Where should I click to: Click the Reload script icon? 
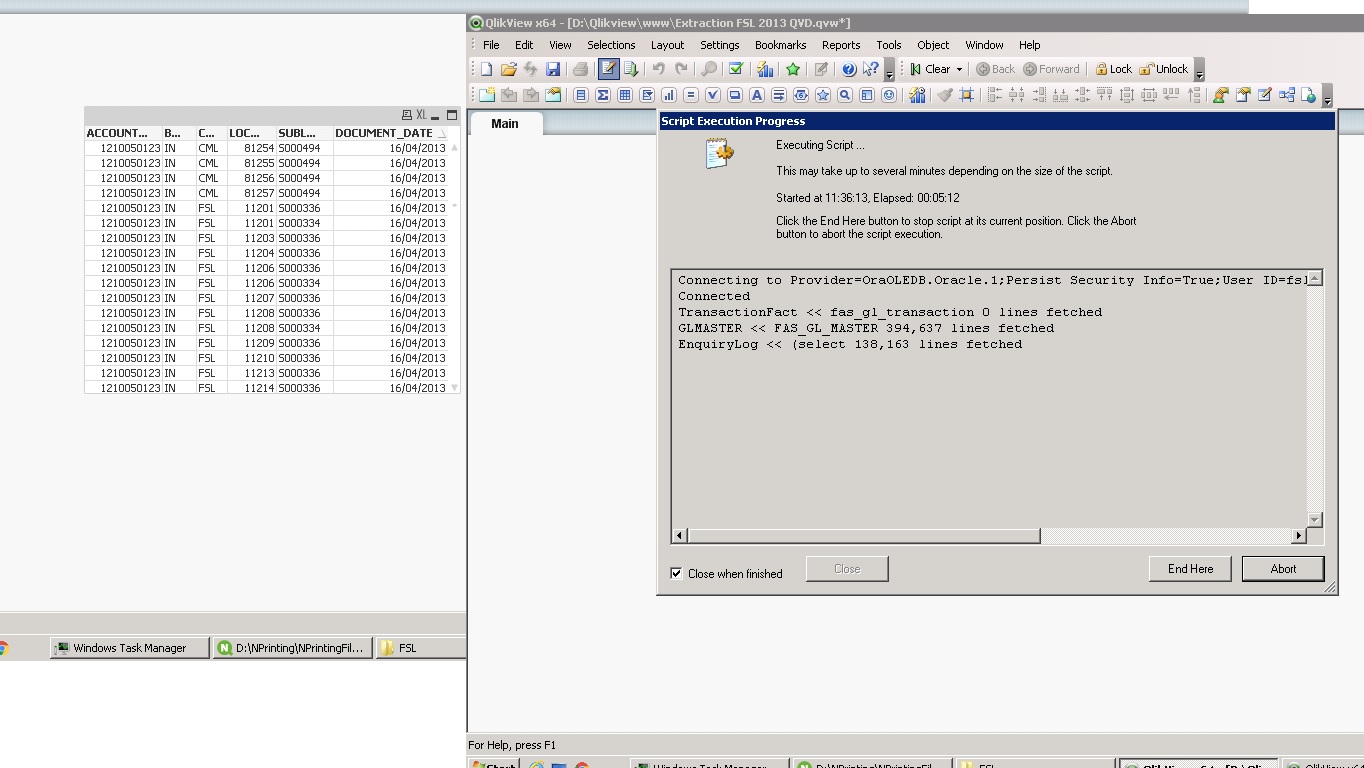631,69
